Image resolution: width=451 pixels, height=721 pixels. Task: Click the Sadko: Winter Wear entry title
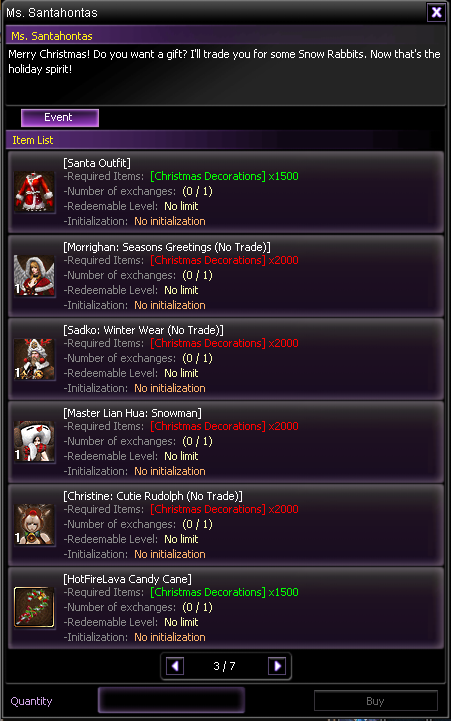coord(143,330)
